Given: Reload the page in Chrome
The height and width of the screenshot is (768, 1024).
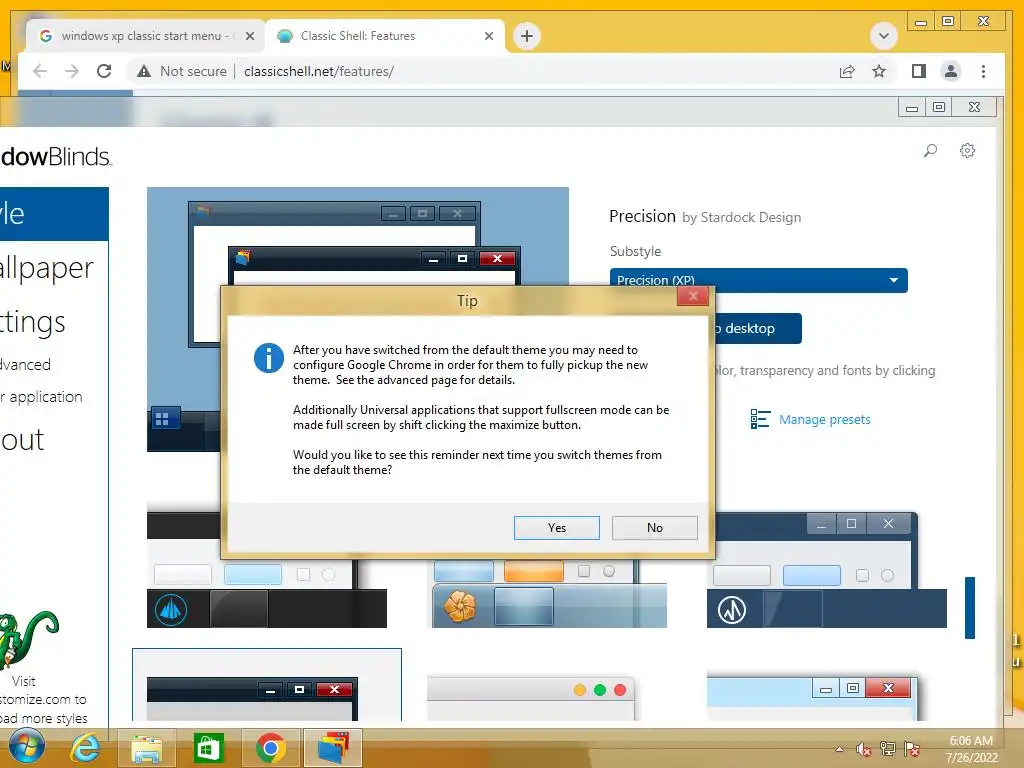Looking at the screenshot, I should pyautogui.click(x=104, y=71).
